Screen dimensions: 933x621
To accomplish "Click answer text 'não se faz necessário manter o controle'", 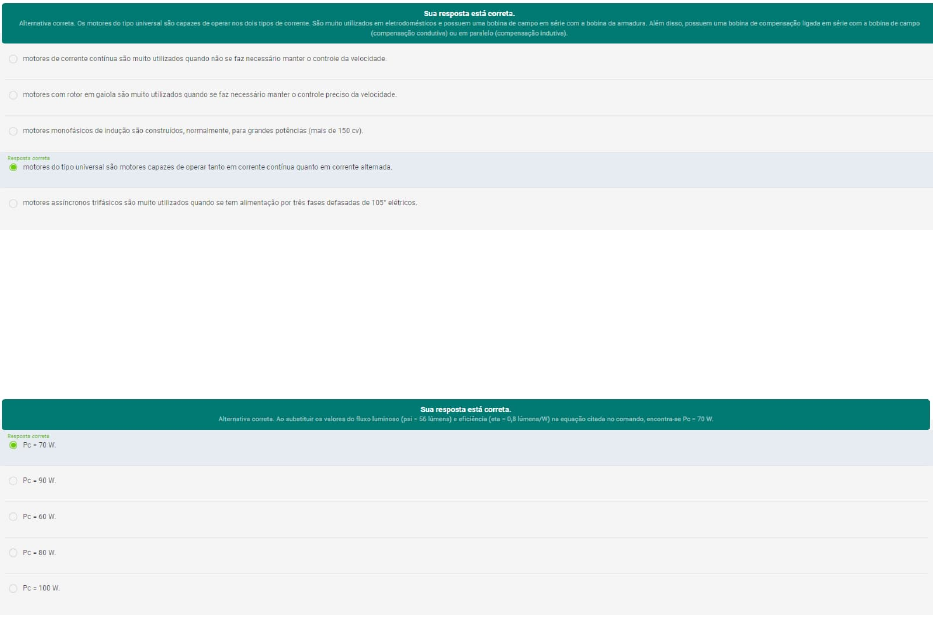I will (x=204, y=59).
